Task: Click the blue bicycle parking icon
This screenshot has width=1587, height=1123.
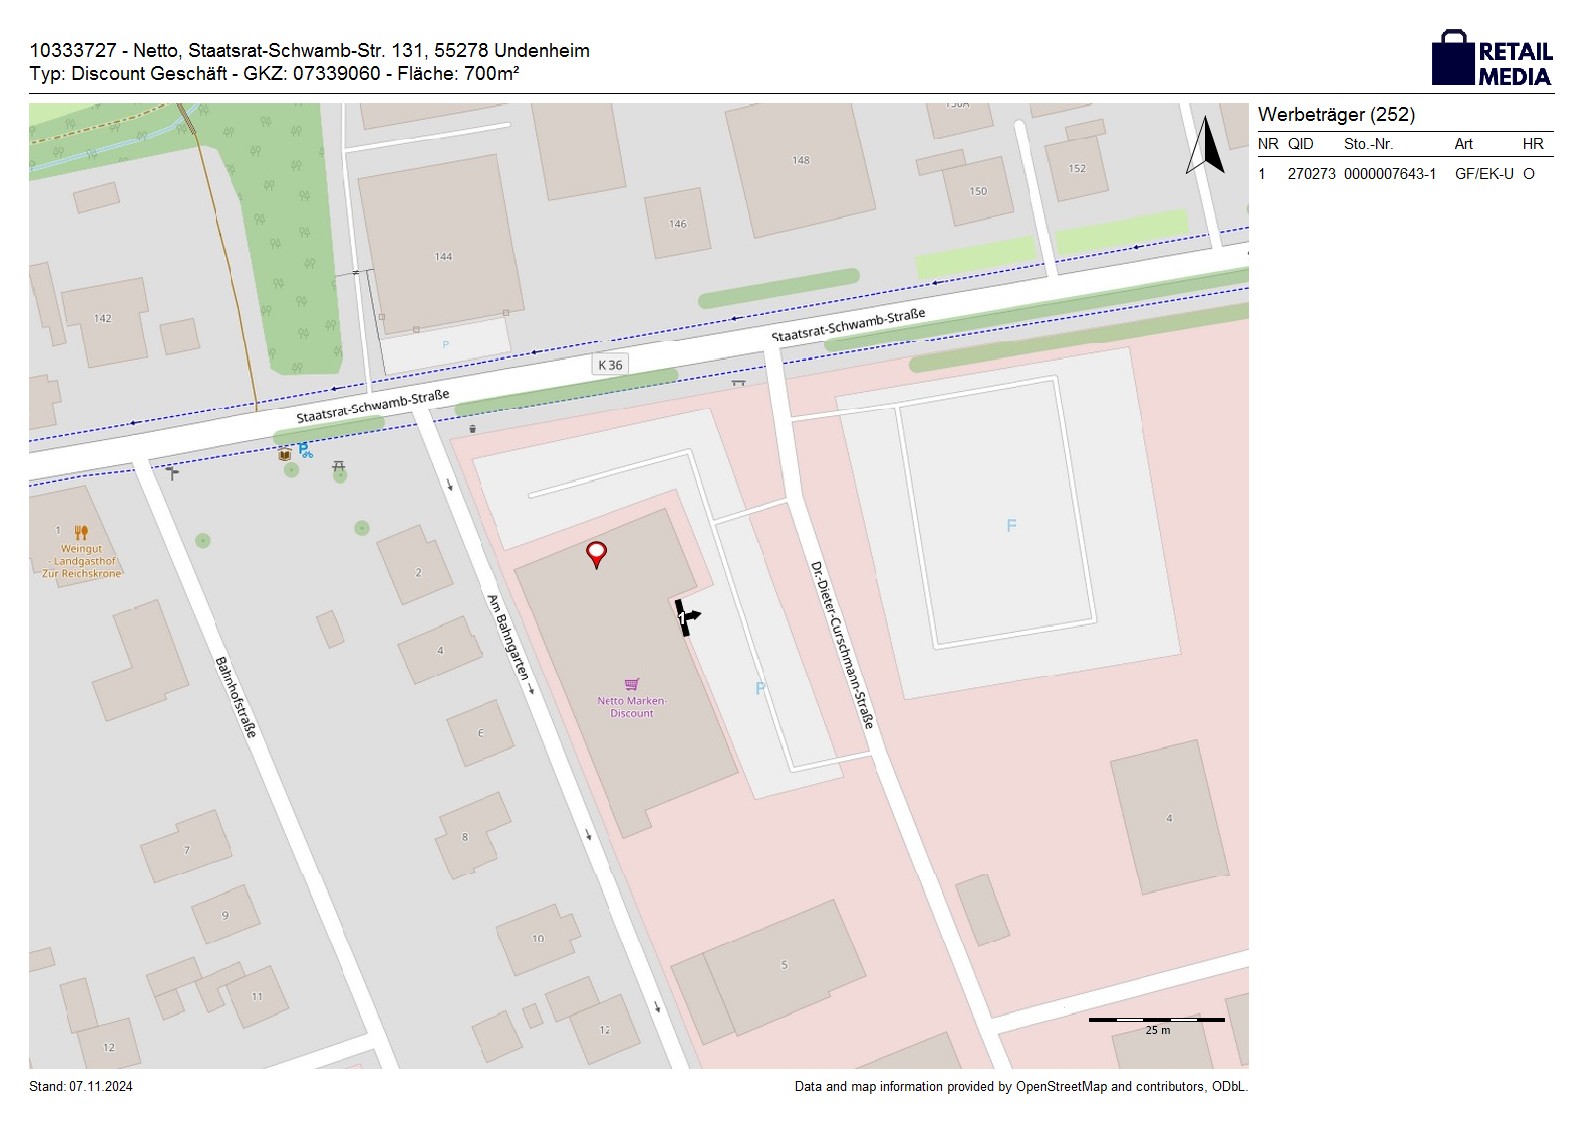Action: [304, 451]
